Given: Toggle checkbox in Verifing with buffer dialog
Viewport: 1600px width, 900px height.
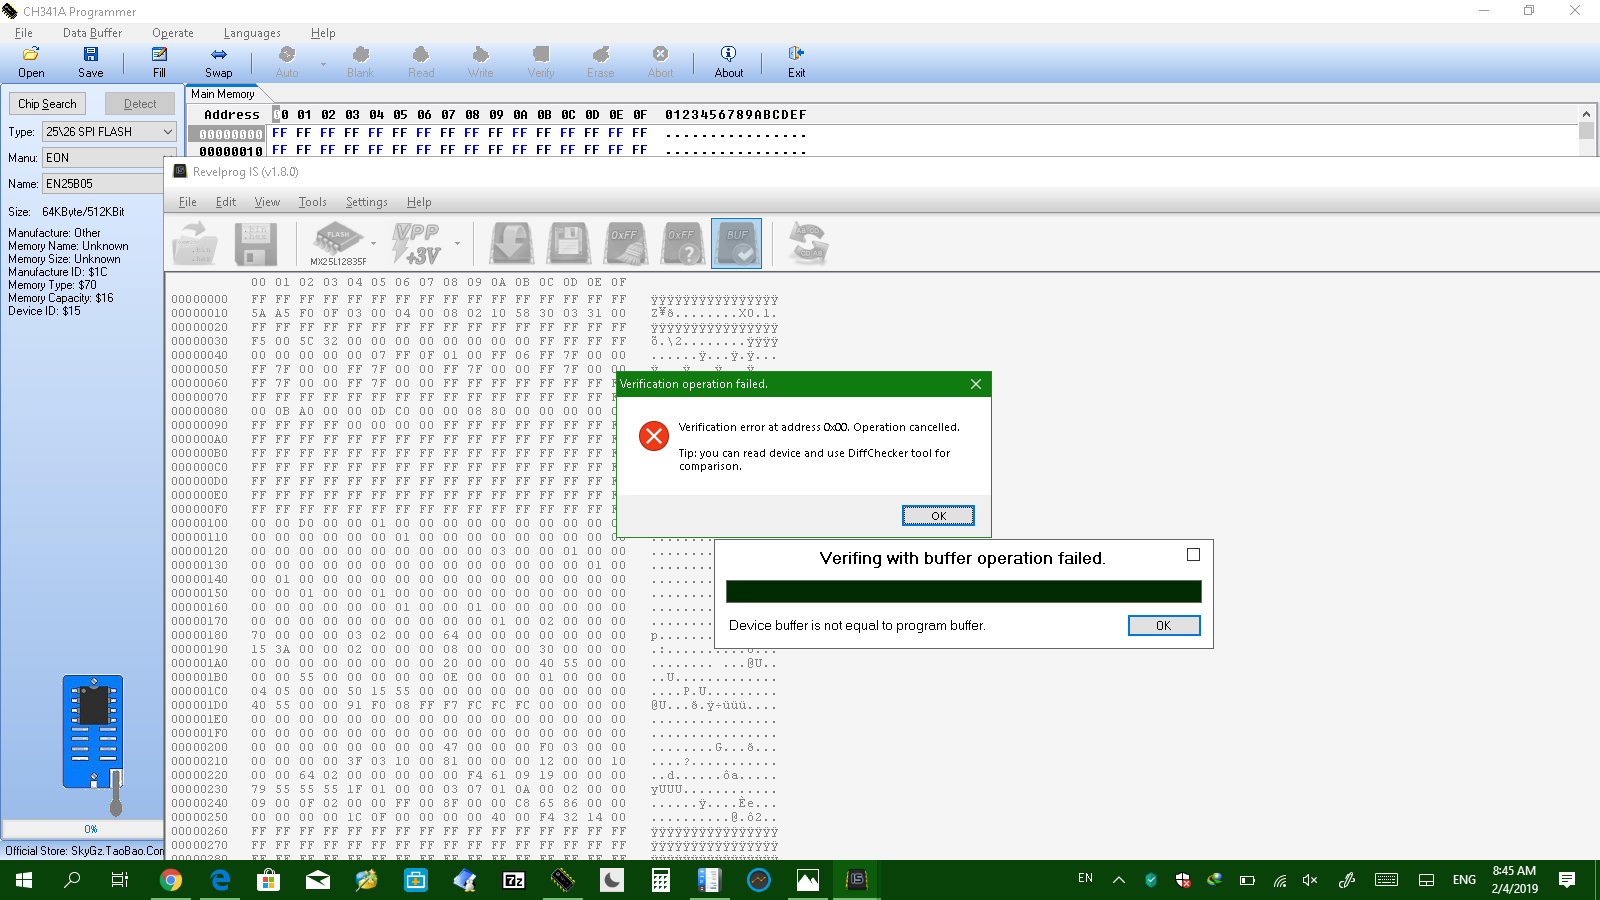Looking at the screenshot, I should coord(1193,555).
